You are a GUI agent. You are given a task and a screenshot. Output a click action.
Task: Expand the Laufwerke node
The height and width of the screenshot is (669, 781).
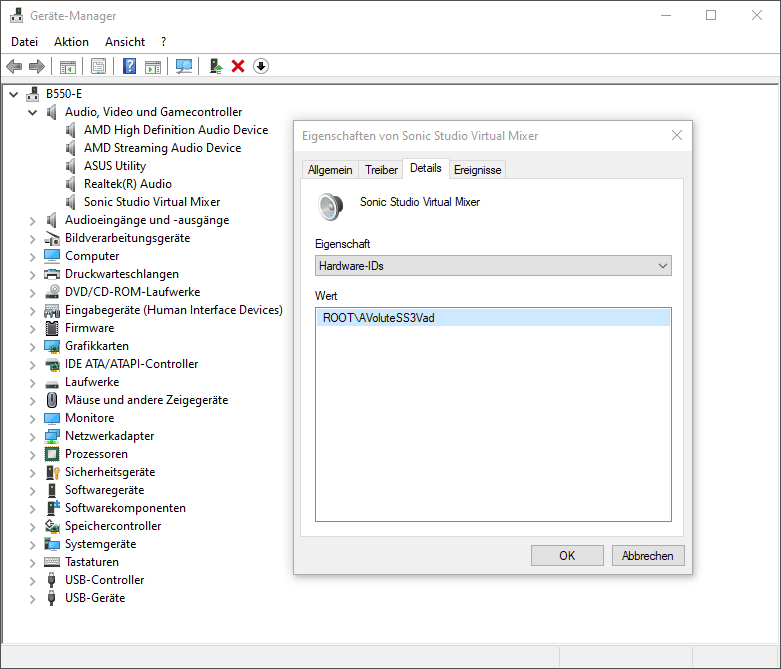click(32, 382)
